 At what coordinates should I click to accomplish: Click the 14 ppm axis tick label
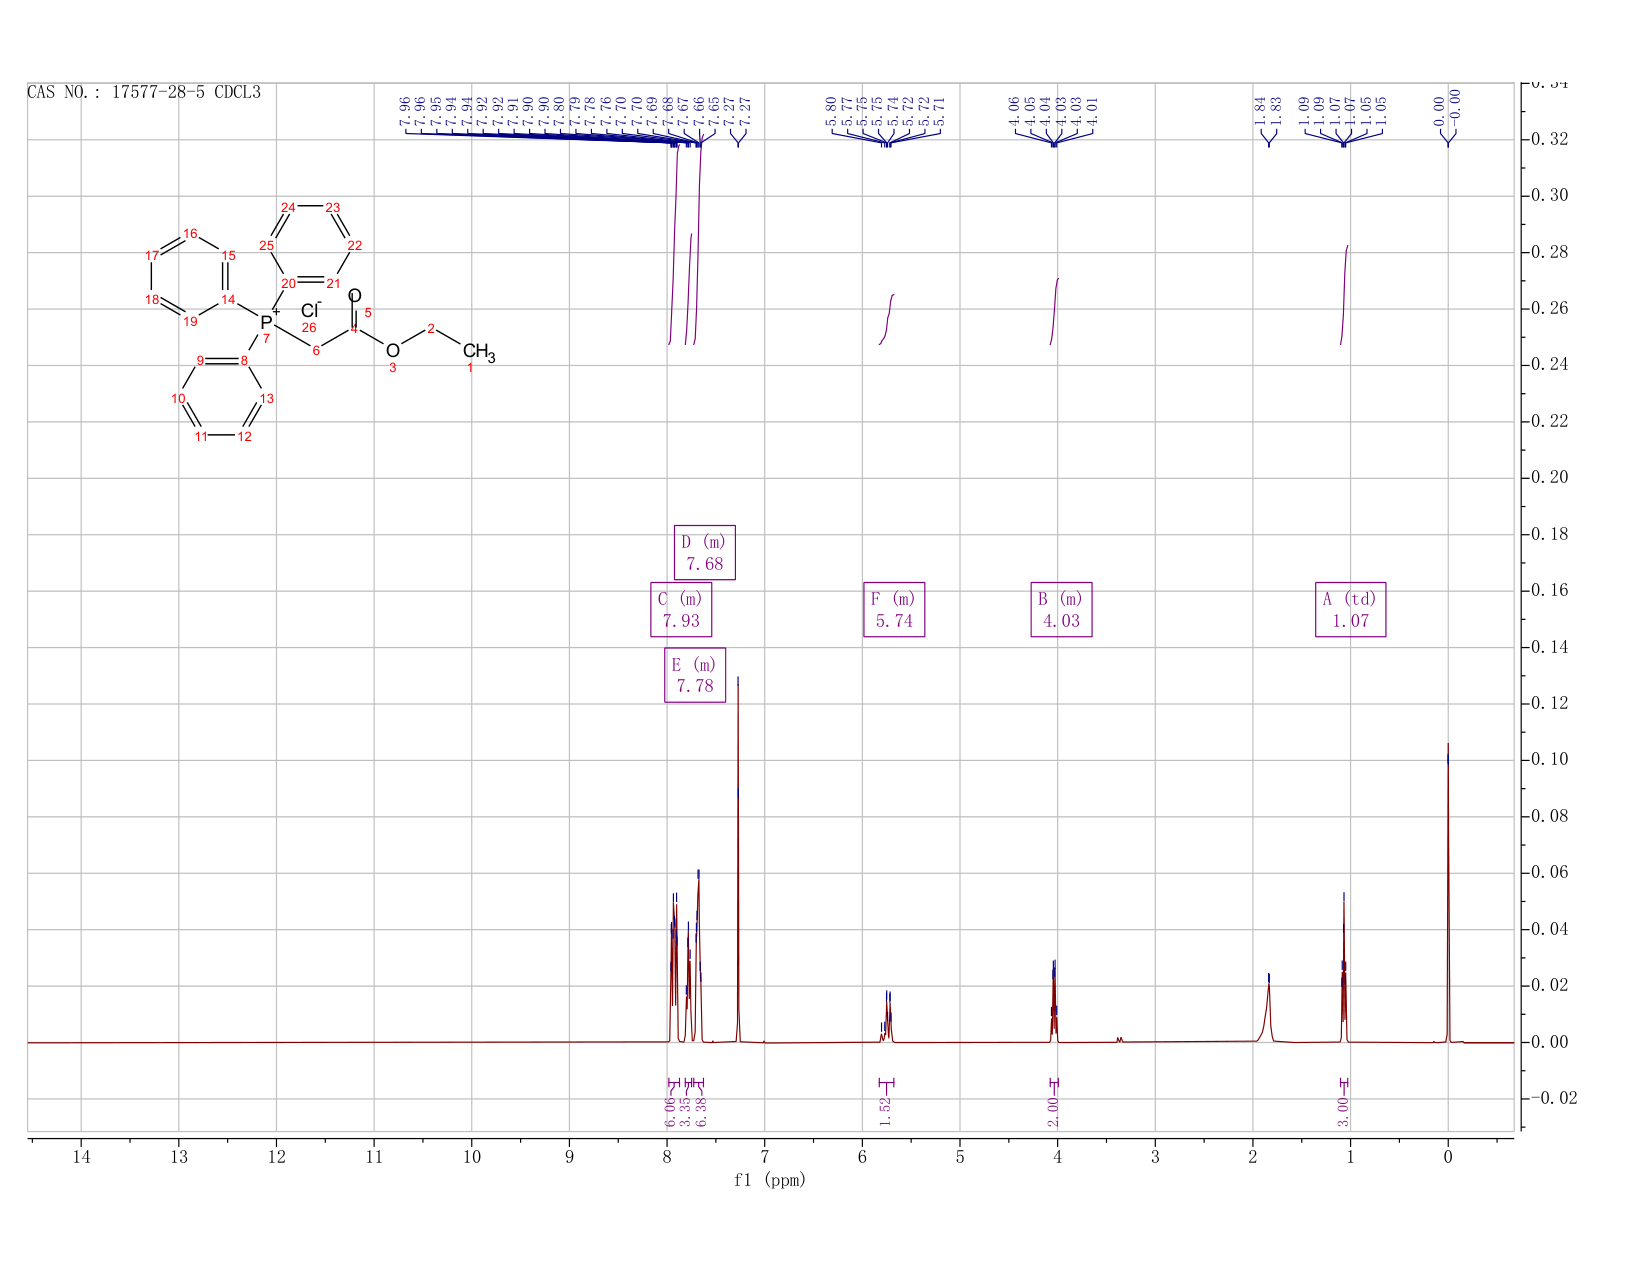pos(81,1157)
